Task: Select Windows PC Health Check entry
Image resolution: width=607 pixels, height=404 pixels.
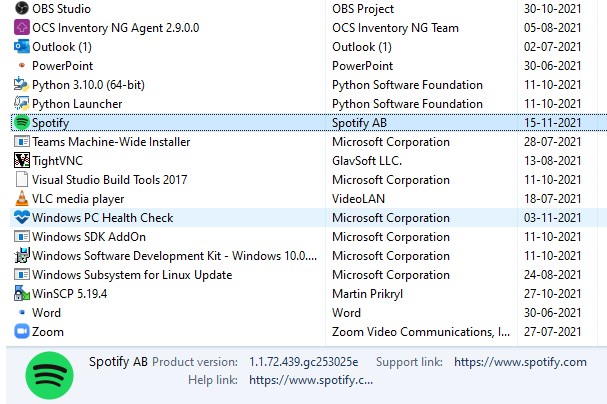Action: pos(103,217)
